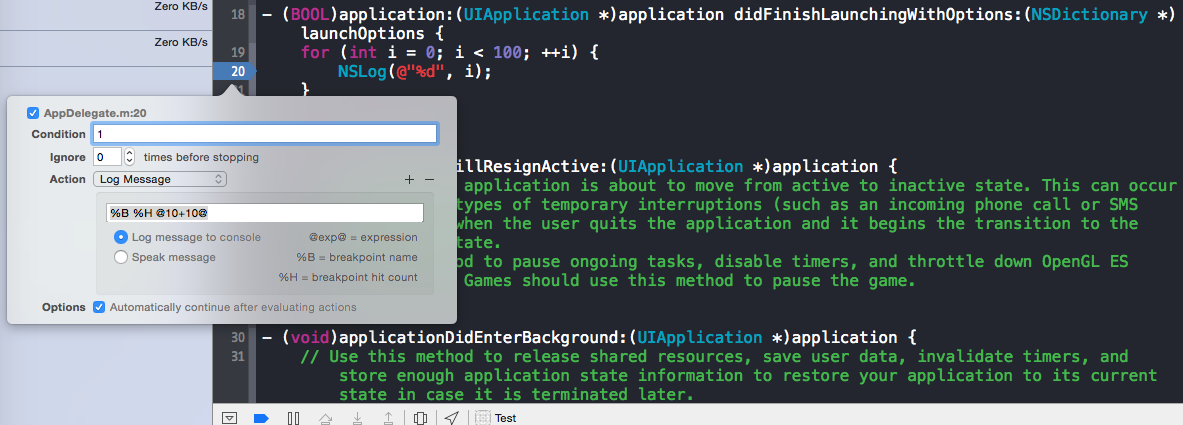Deactivate breakpoints in debug bar
The width and height of the screenshot is (1183, 425).
click(x=261, y=417)
